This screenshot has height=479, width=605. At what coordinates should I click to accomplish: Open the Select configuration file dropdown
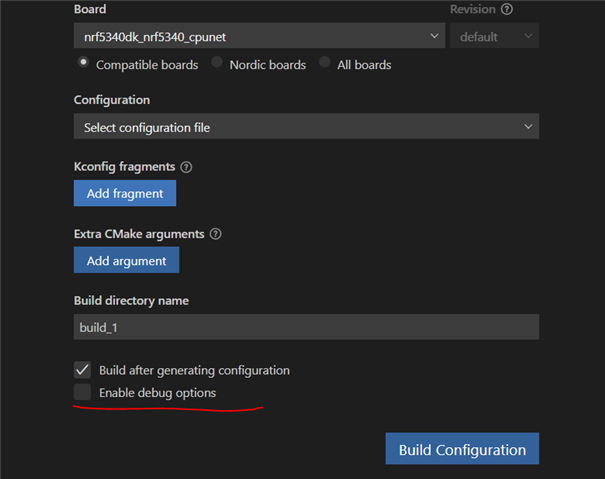coord(306,127)
